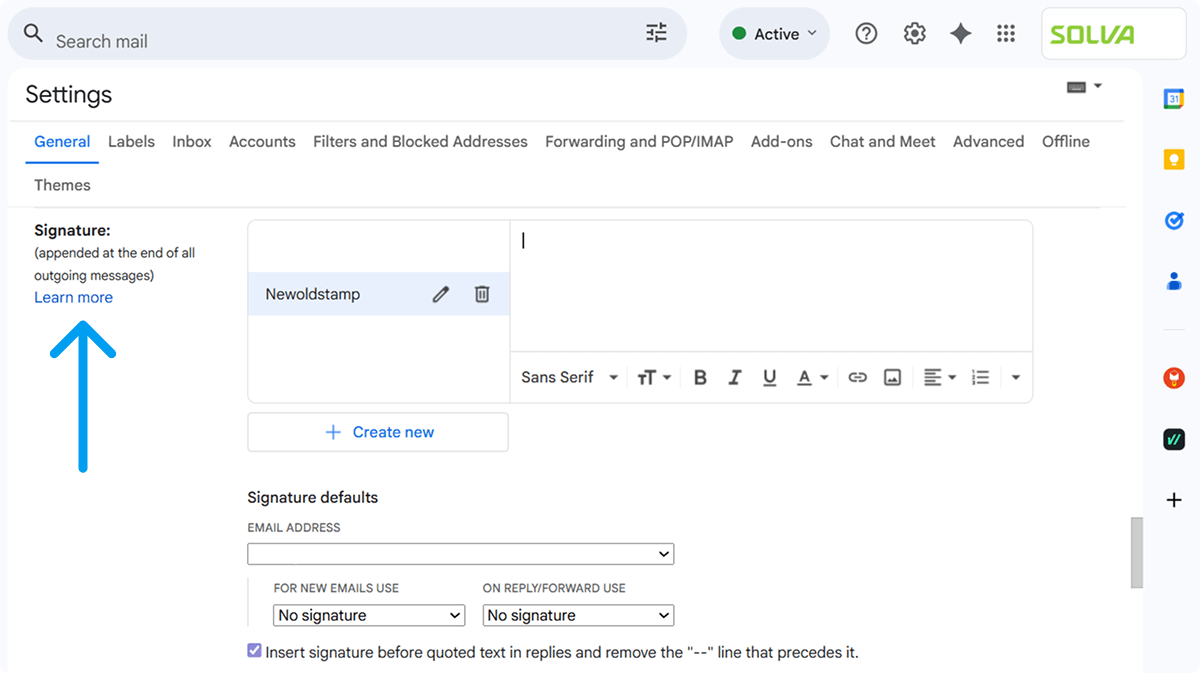The width and height of the screenshot is (1200, 673).
Task: Click the Create new signature button
Action: coord(378,432)
